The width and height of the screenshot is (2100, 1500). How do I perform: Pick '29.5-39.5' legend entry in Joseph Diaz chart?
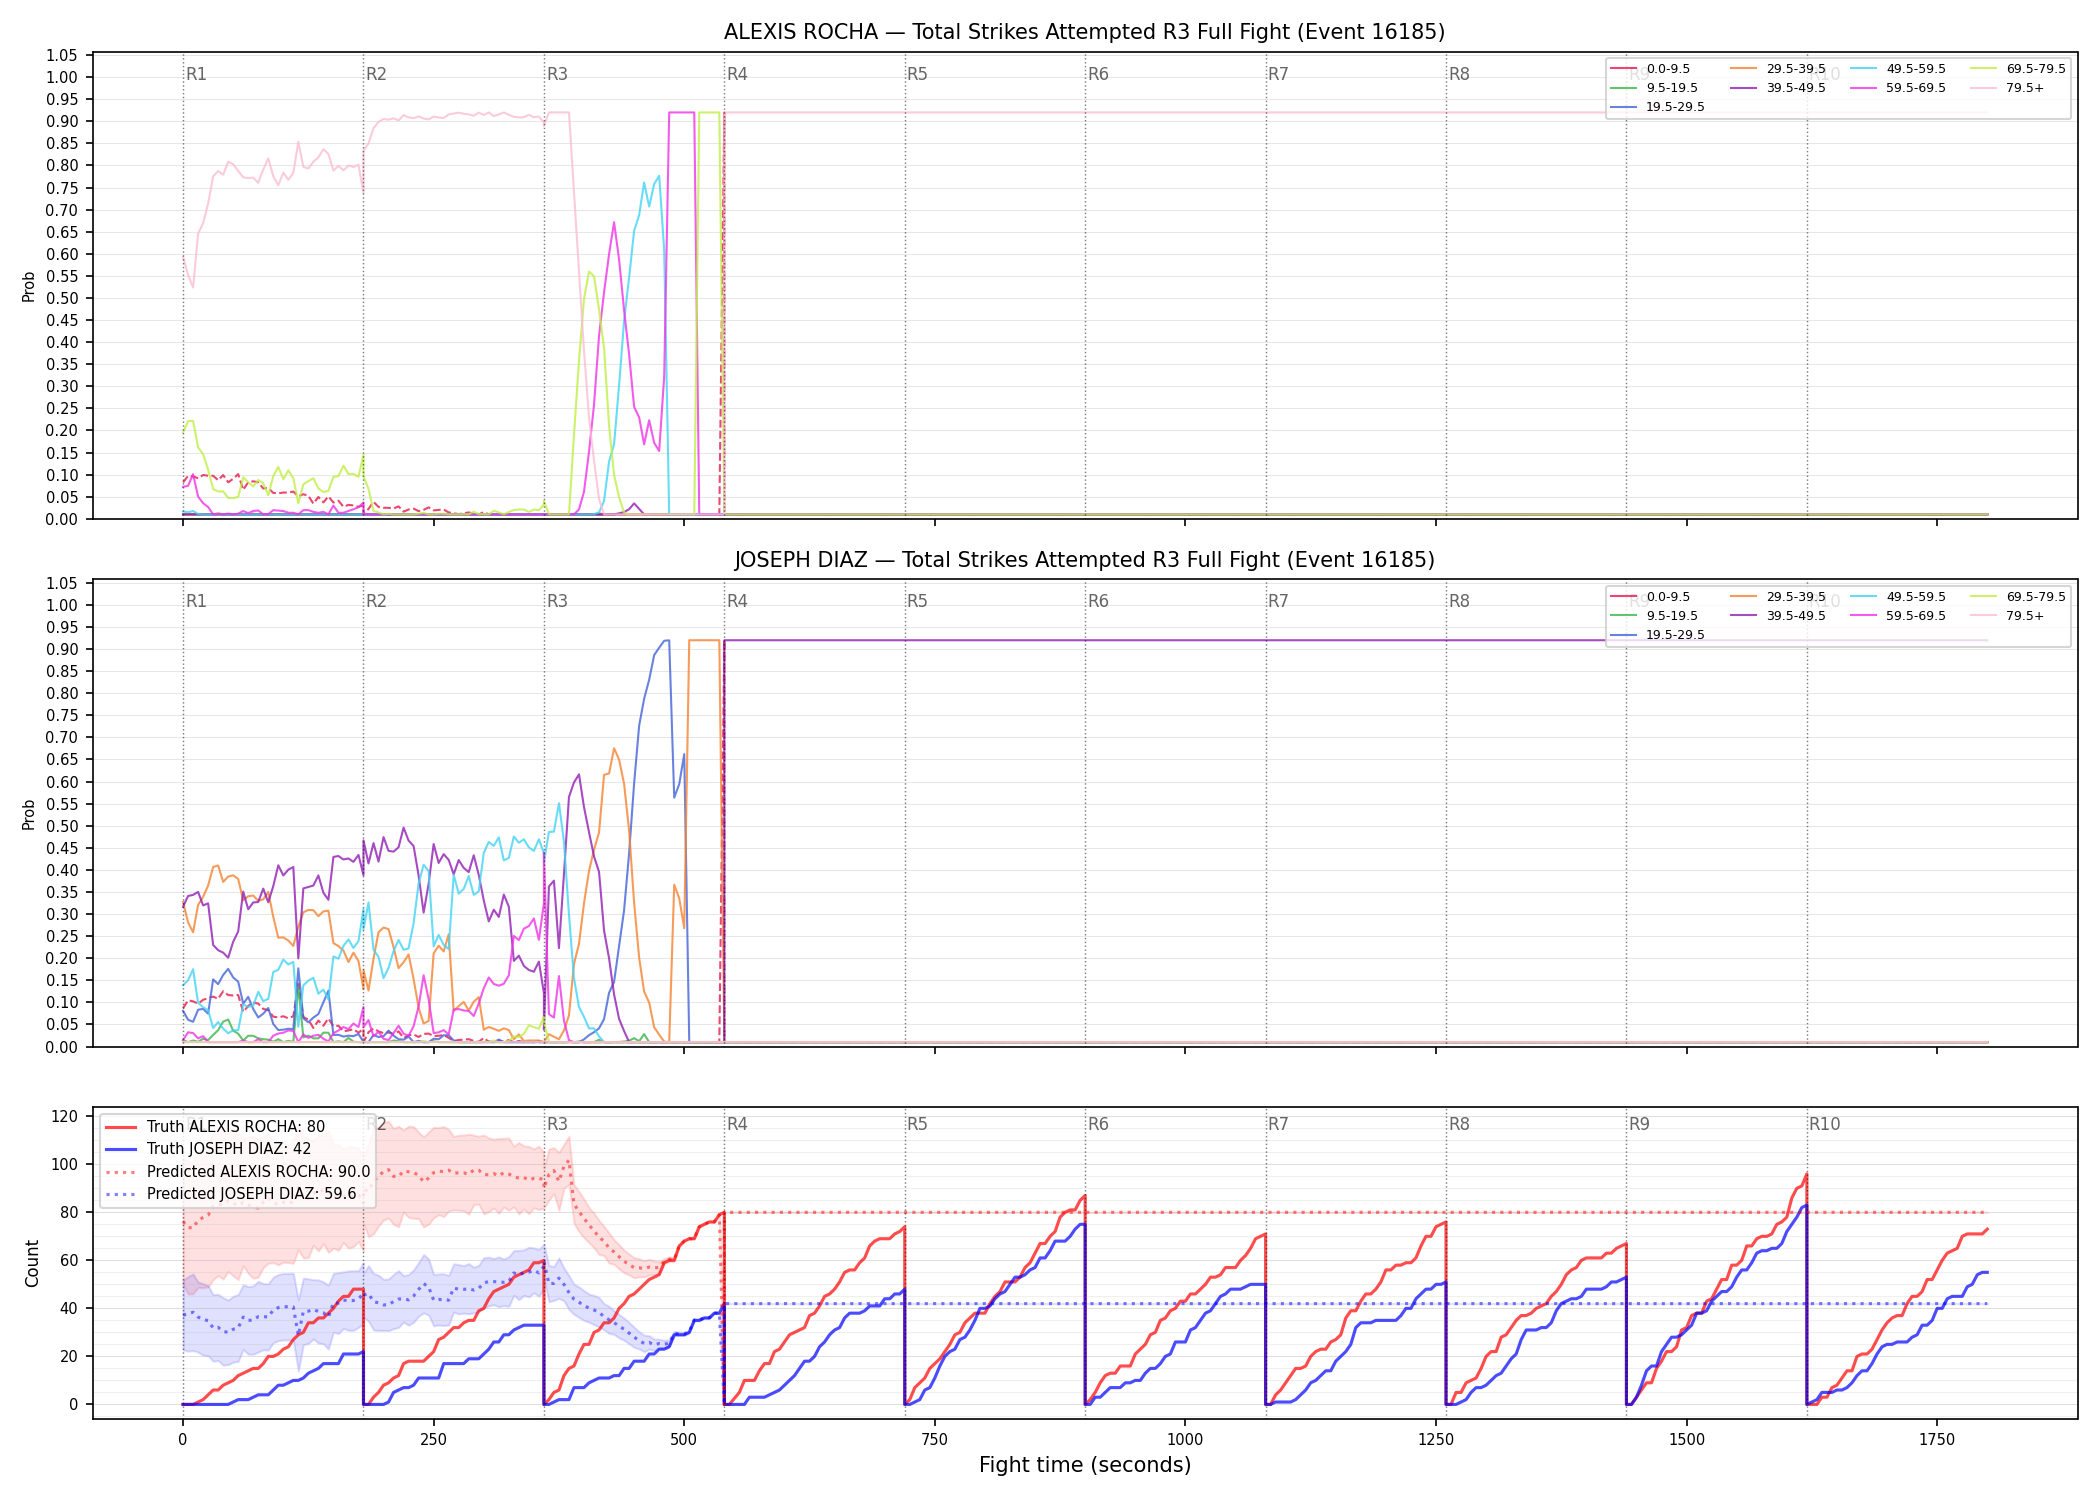point(1778,597)
